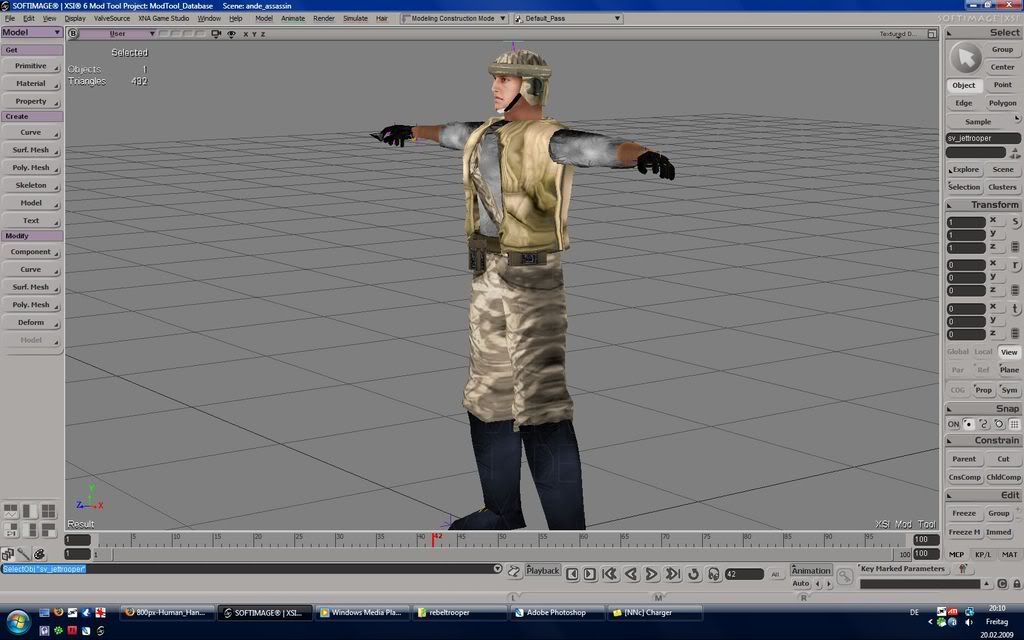
Task: Open the ValveSource menu
Action: point(112,18)
